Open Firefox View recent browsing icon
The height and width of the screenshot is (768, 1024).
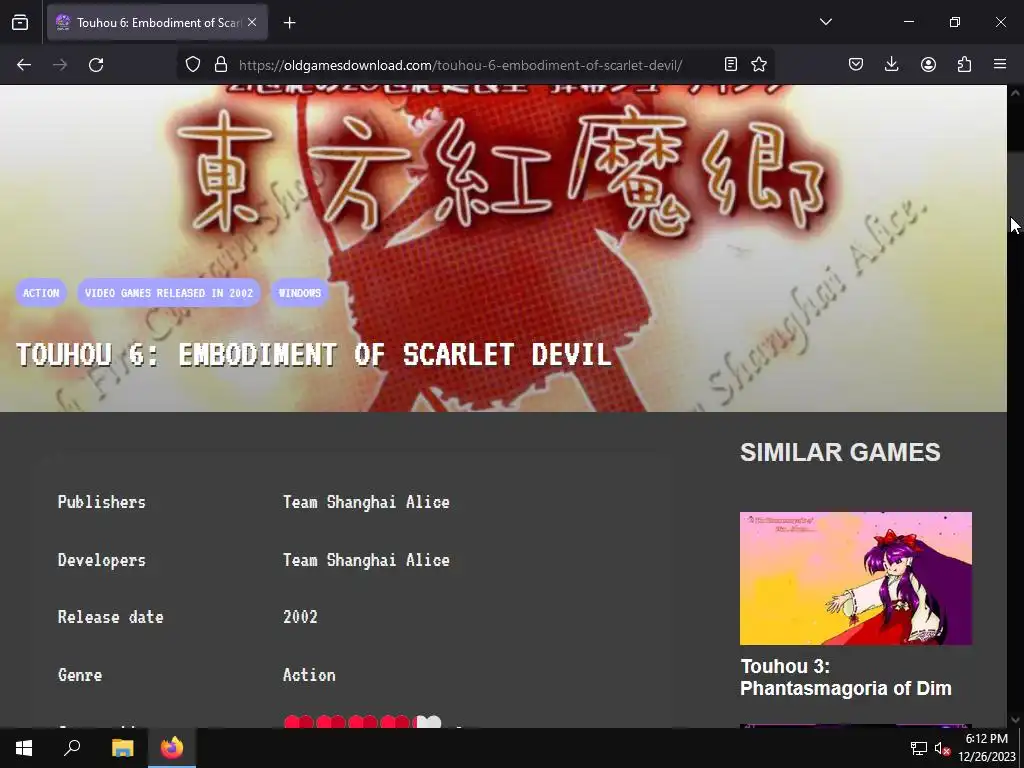[20, 22]
